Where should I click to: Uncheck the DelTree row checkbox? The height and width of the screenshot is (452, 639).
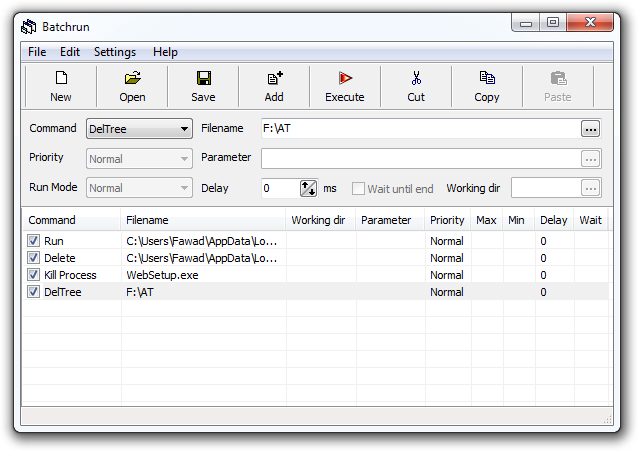33,292
